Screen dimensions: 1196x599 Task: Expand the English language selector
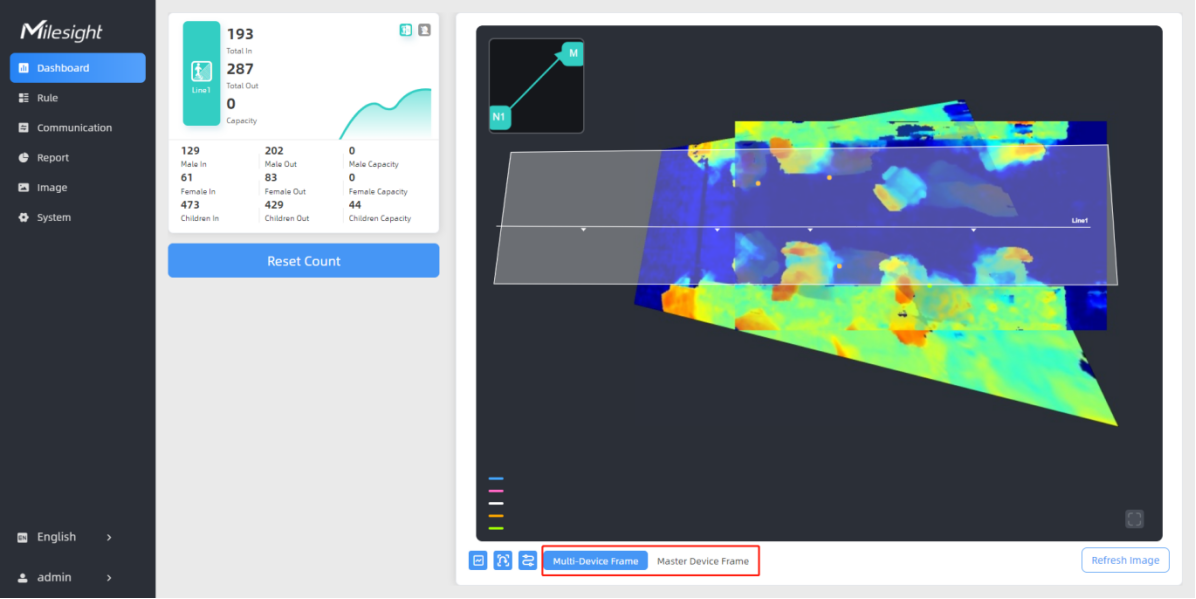tap(66, 537)
